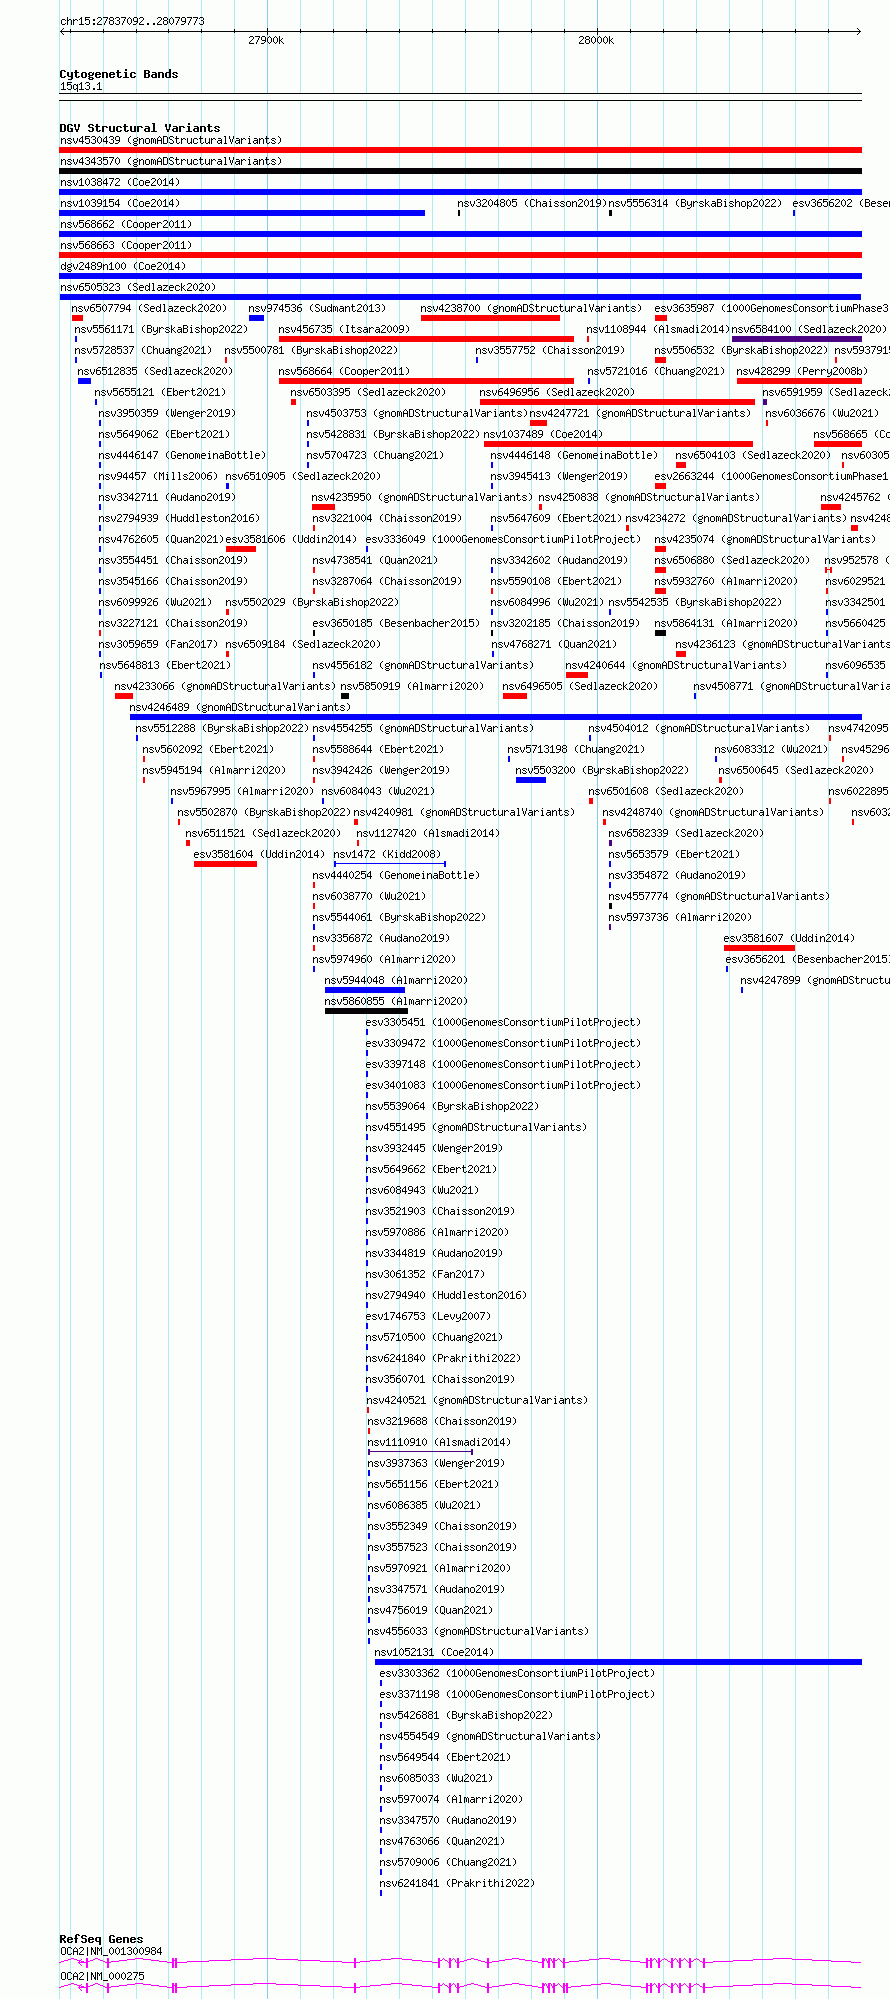Click the OCA2|NM_001300984 gene label

click(x=111, y=1951)
